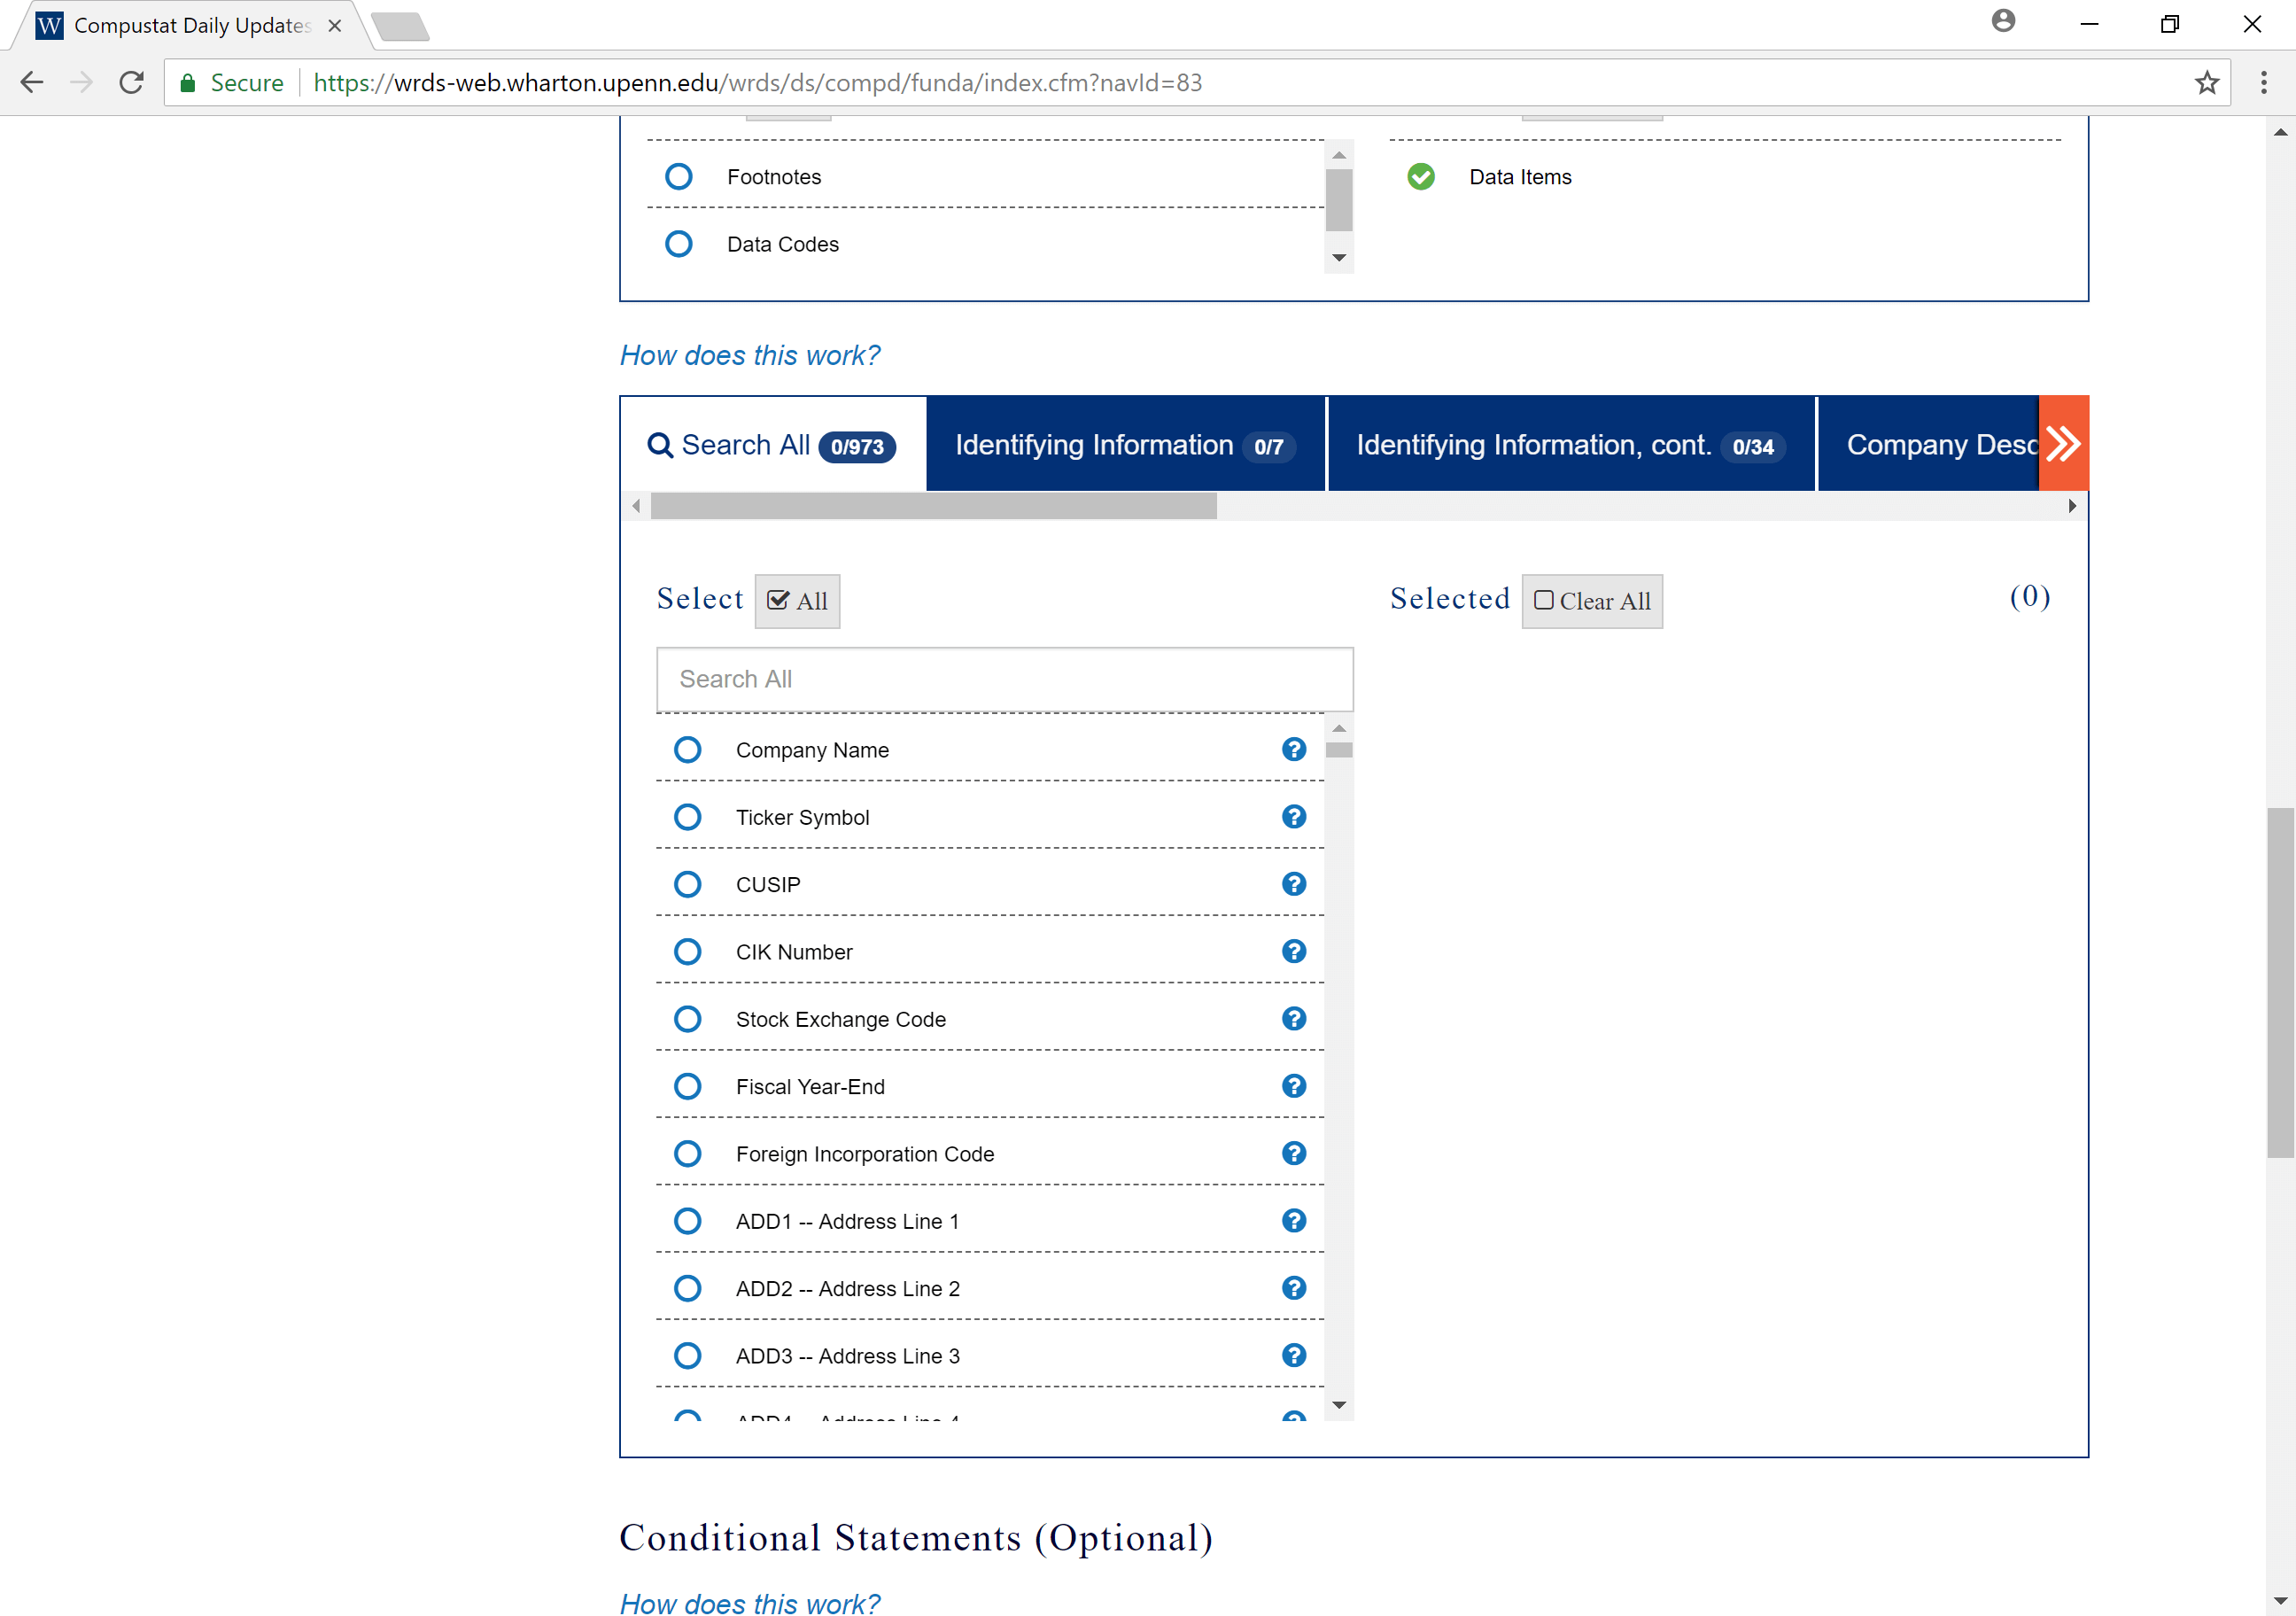Bookmark page with star icon

point(2206,83)
